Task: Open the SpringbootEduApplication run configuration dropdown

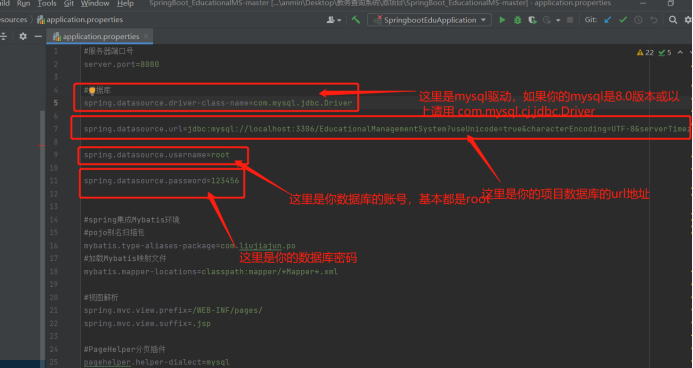Action: (x=430, y=20)
